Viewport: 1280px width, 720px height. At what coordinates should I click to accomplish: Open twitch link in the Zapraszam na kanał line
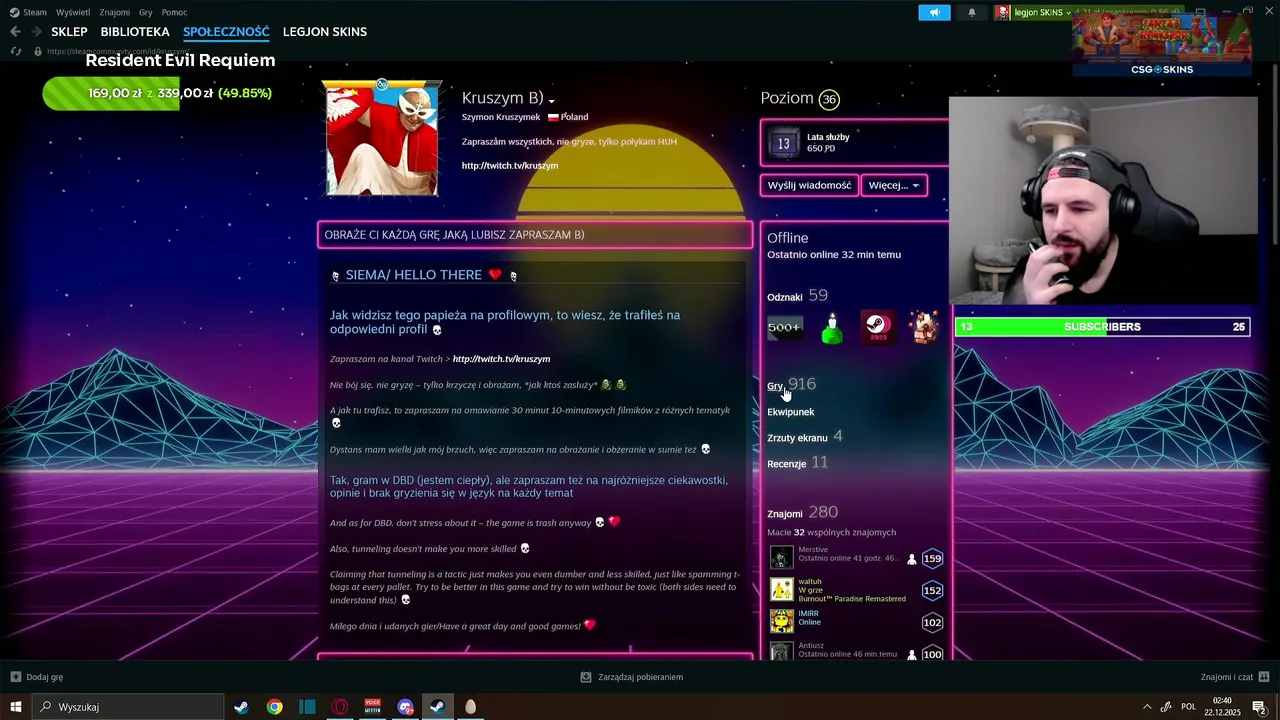point(501,358)
